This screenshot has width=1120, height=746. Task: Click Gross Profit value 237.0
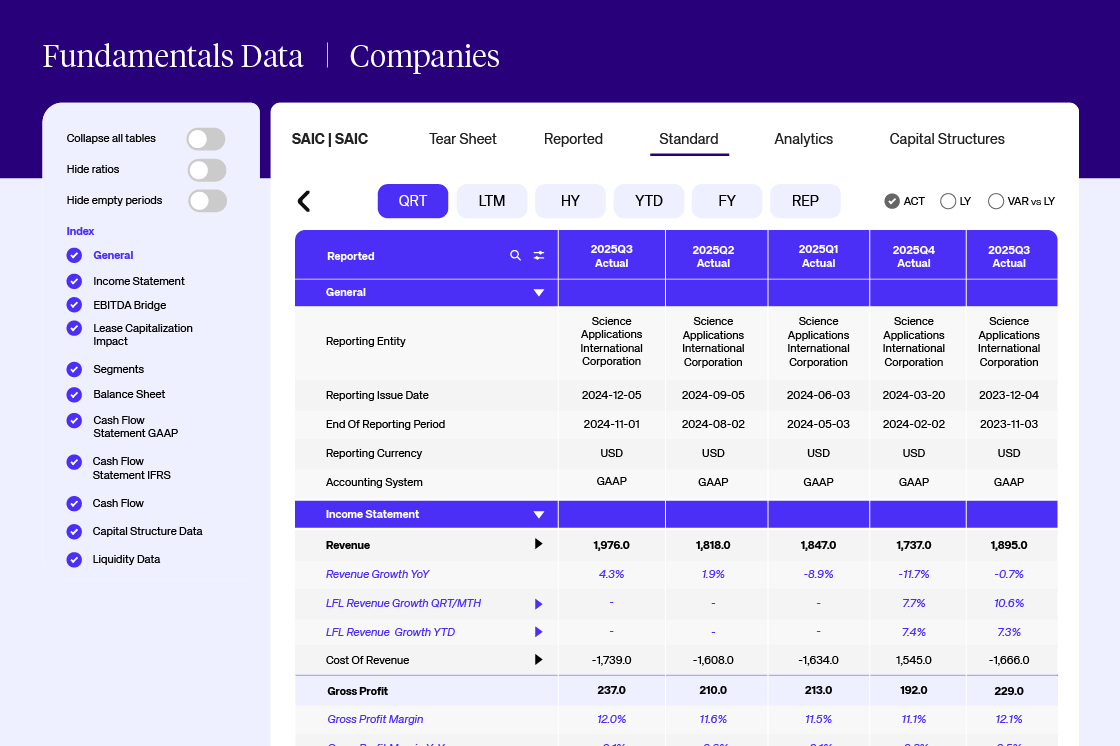point(611,690)
